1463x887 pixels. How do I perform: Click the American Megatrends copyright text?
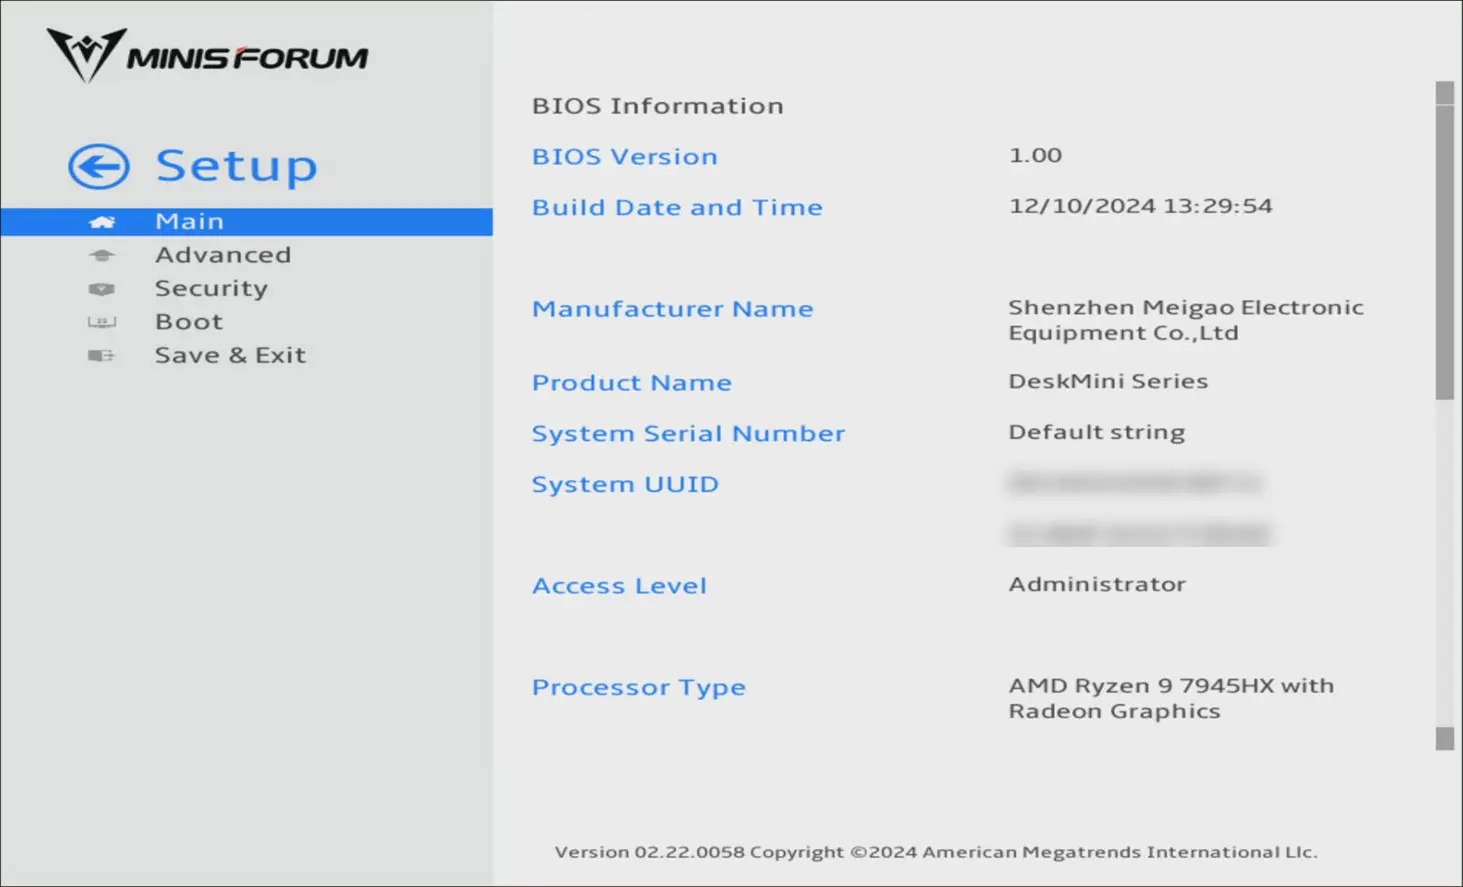[x=936, y=852]
